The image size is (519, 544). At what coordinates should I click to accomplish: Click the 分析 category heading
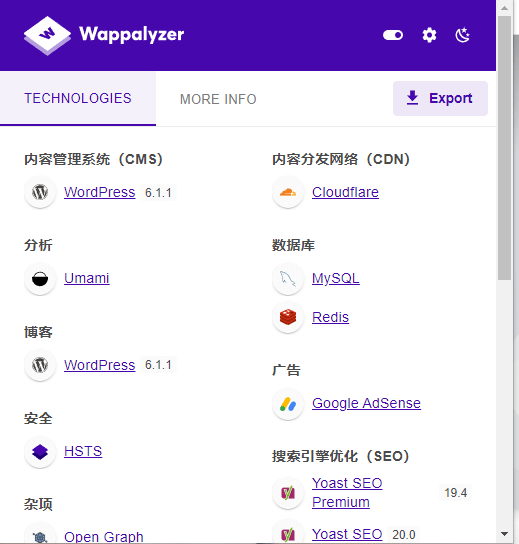[38, 245]
